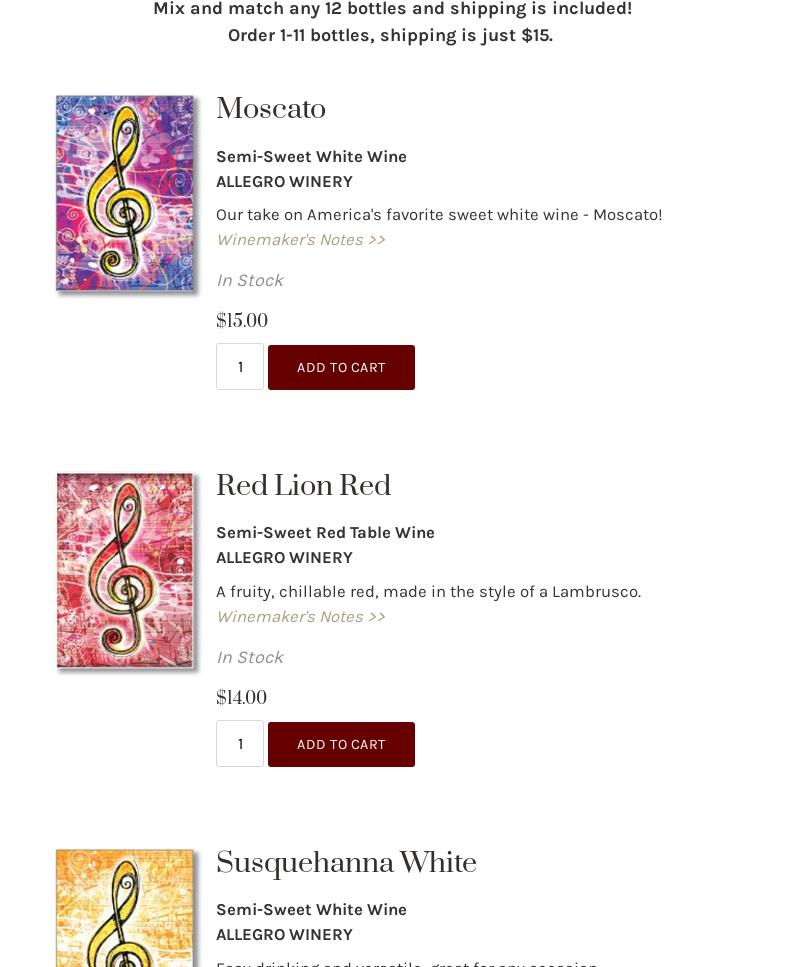785x967 pixels.
Task: Click In Stock below Red Lion Red
Action: (249, 657)
